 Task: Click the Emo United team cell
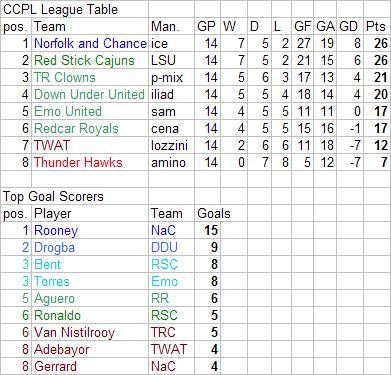90,111
